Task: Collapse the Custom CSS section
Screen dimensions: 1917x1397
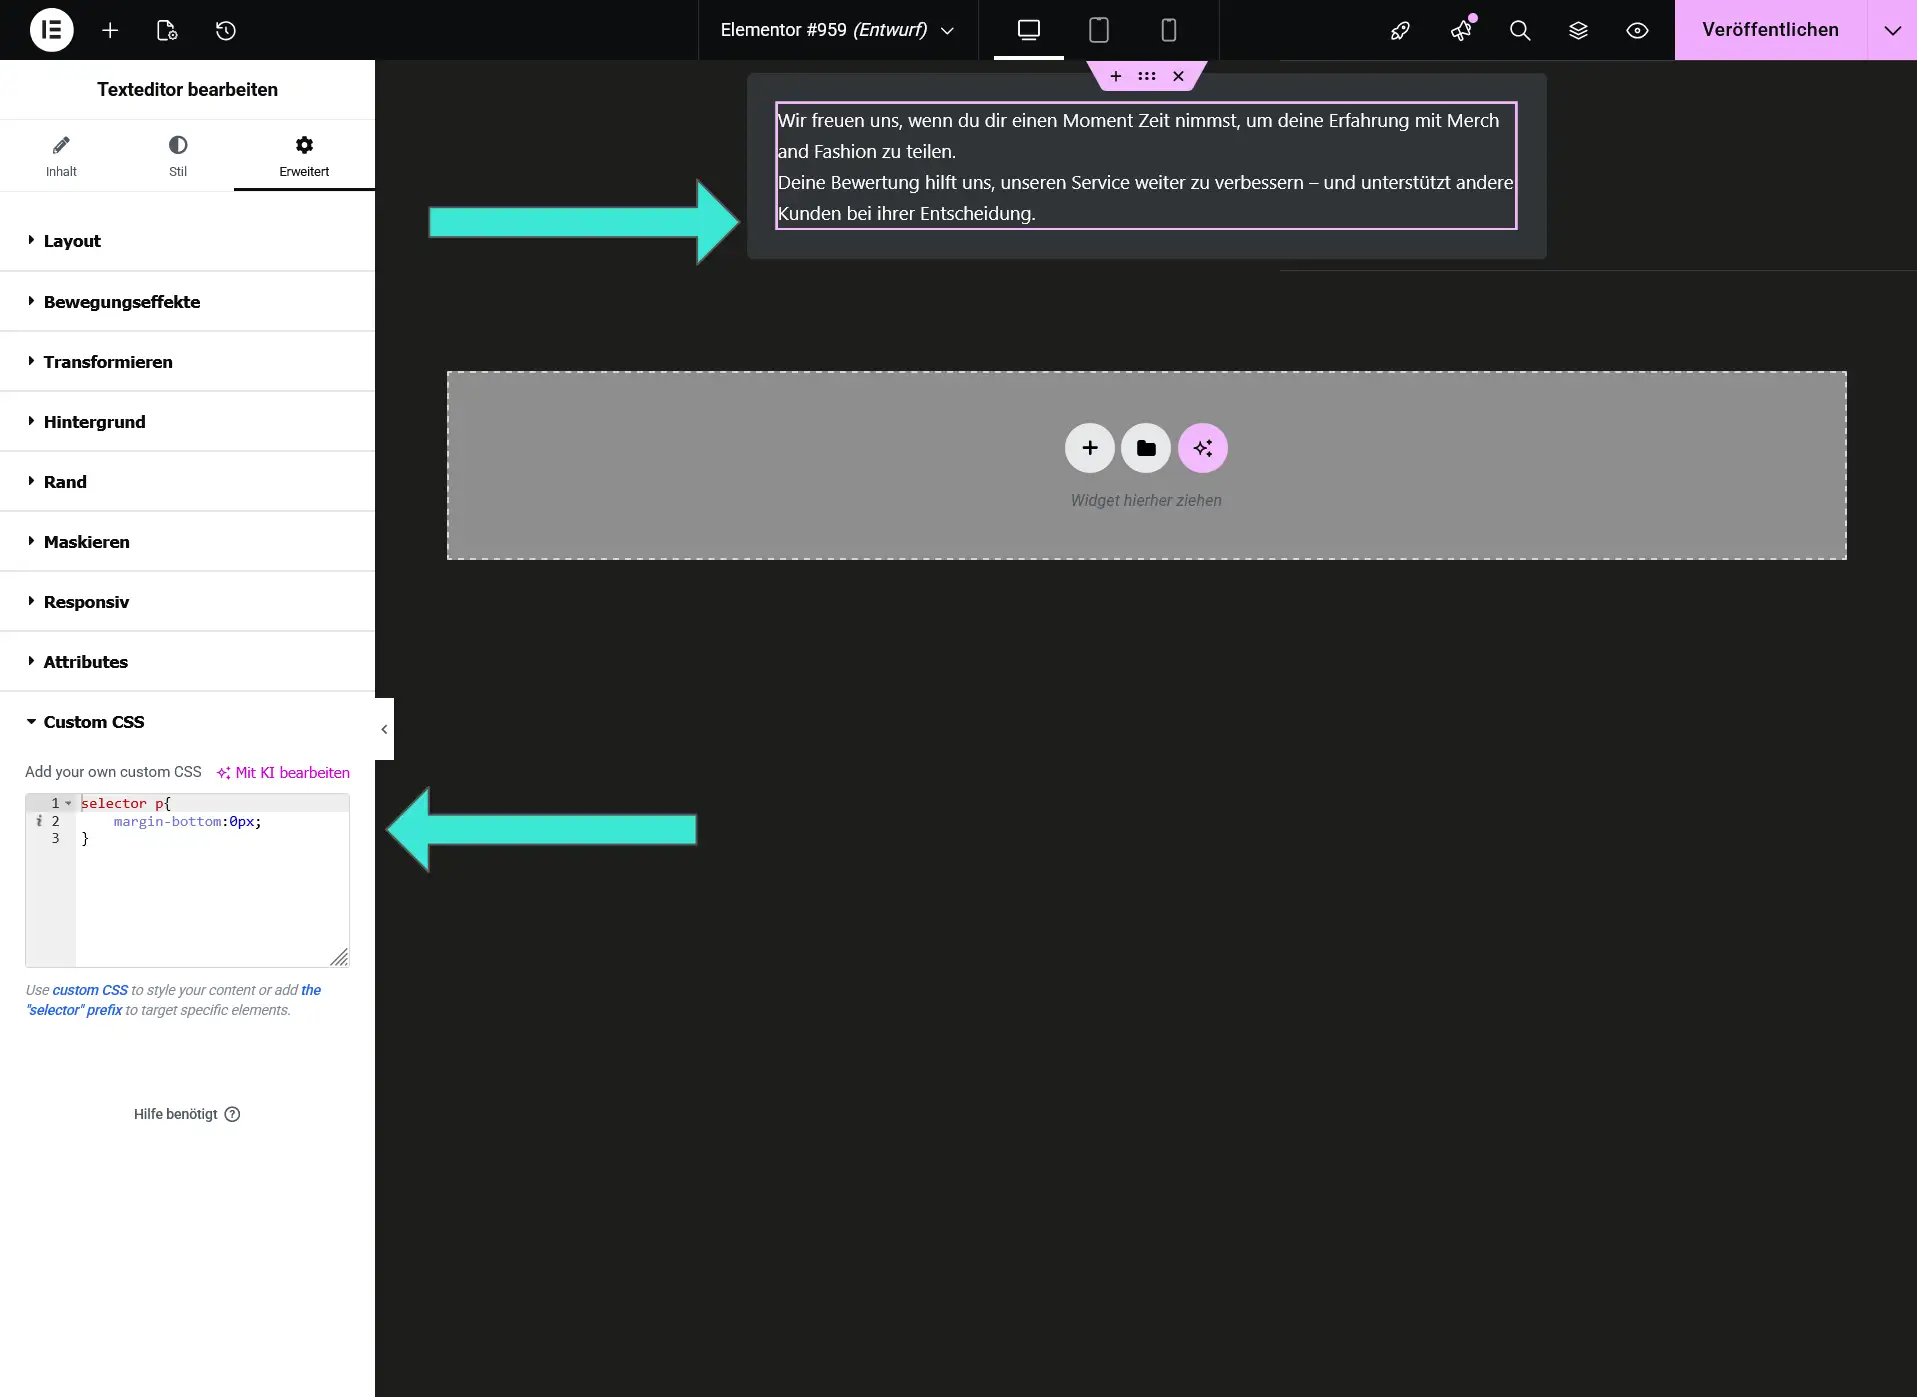Action: [95, 721]
